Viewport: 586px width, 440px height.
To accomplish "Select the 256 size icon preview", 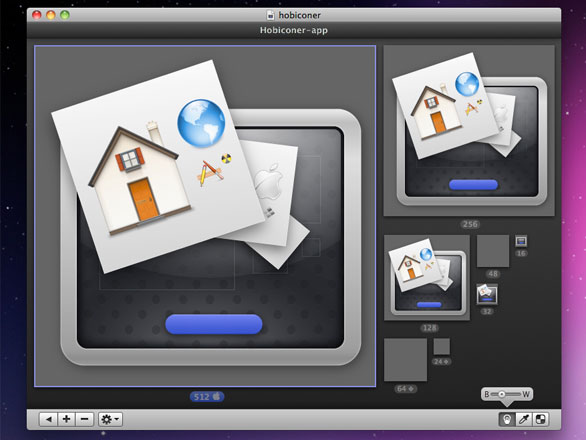I will (469, 131).
